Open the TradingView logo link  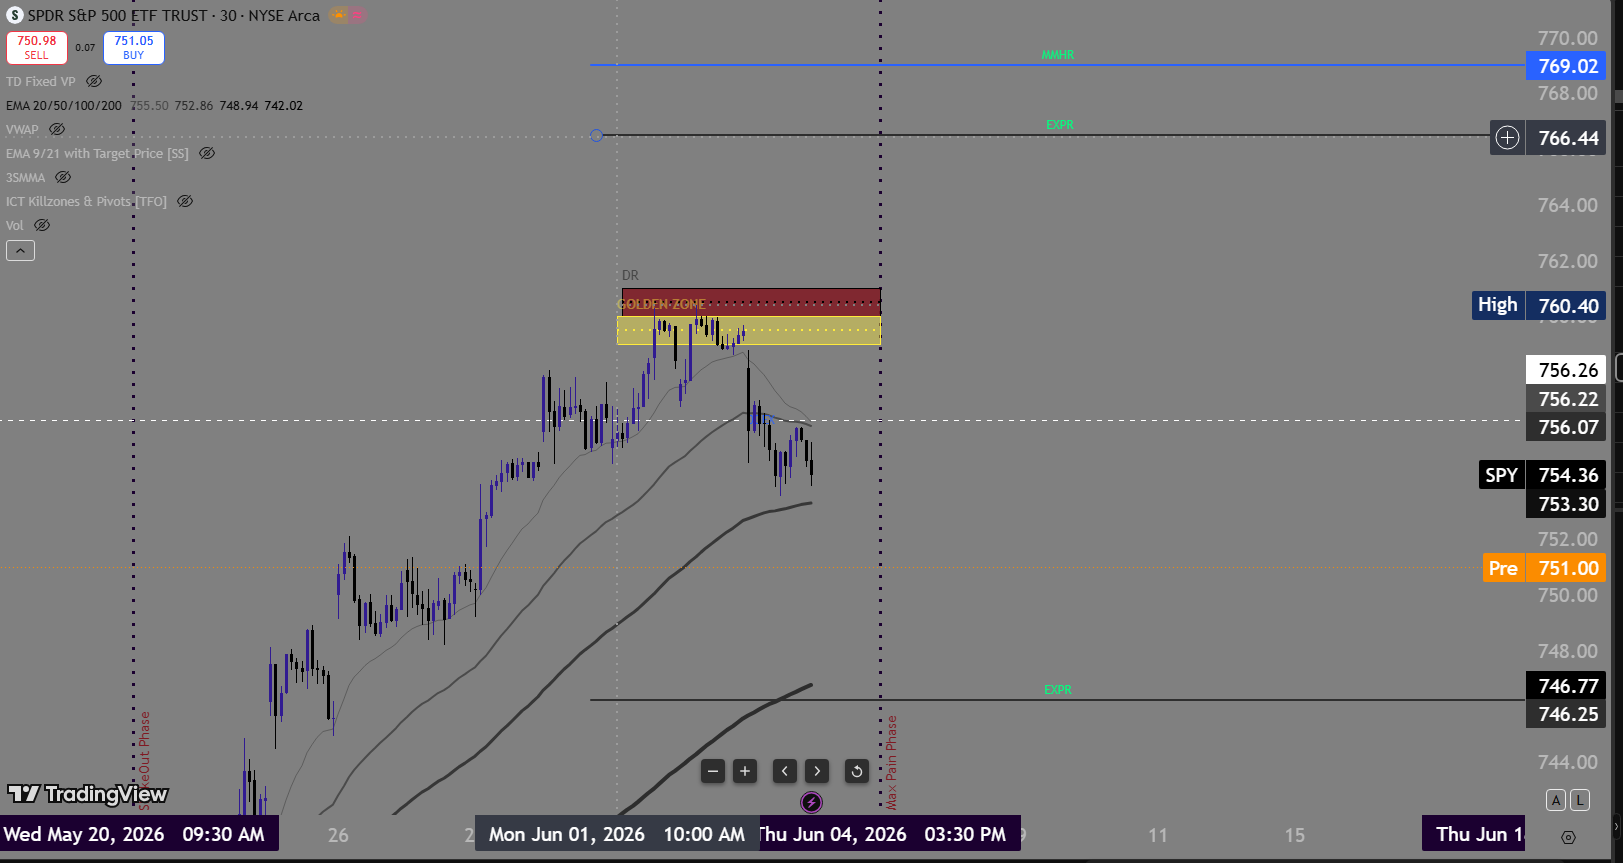tap(88, 794)
